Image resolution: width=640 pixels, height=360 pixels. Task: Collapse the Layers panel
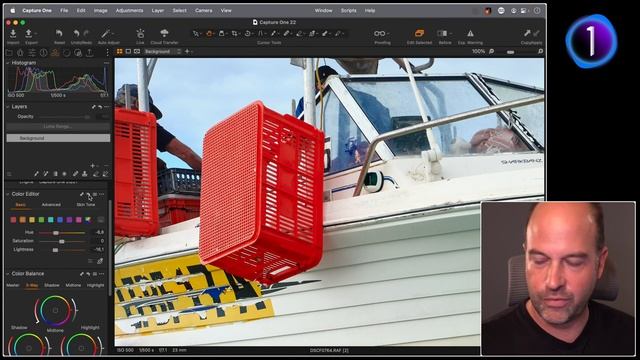click(x=8, y=107)
